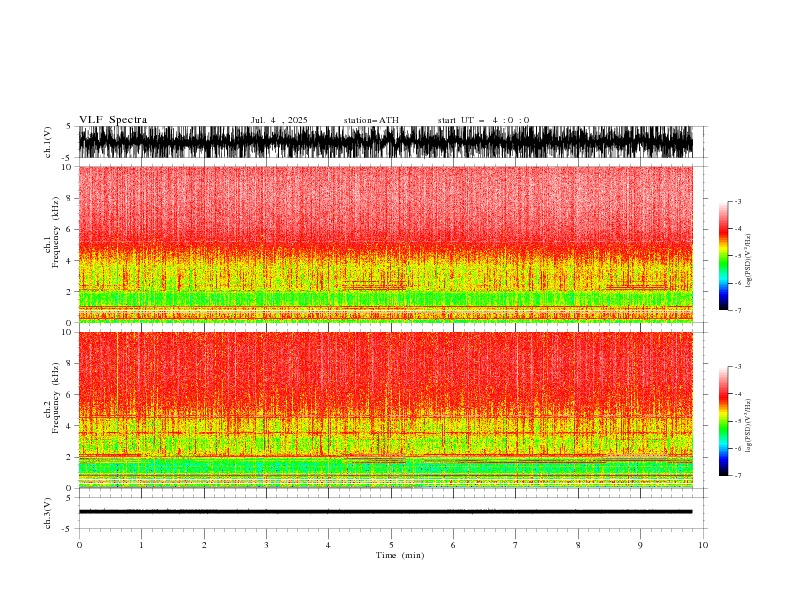Click the time-axis tick label "5"
Viewport: 792px width, 612px height.
pyautogui.click(x=391, y=545)
